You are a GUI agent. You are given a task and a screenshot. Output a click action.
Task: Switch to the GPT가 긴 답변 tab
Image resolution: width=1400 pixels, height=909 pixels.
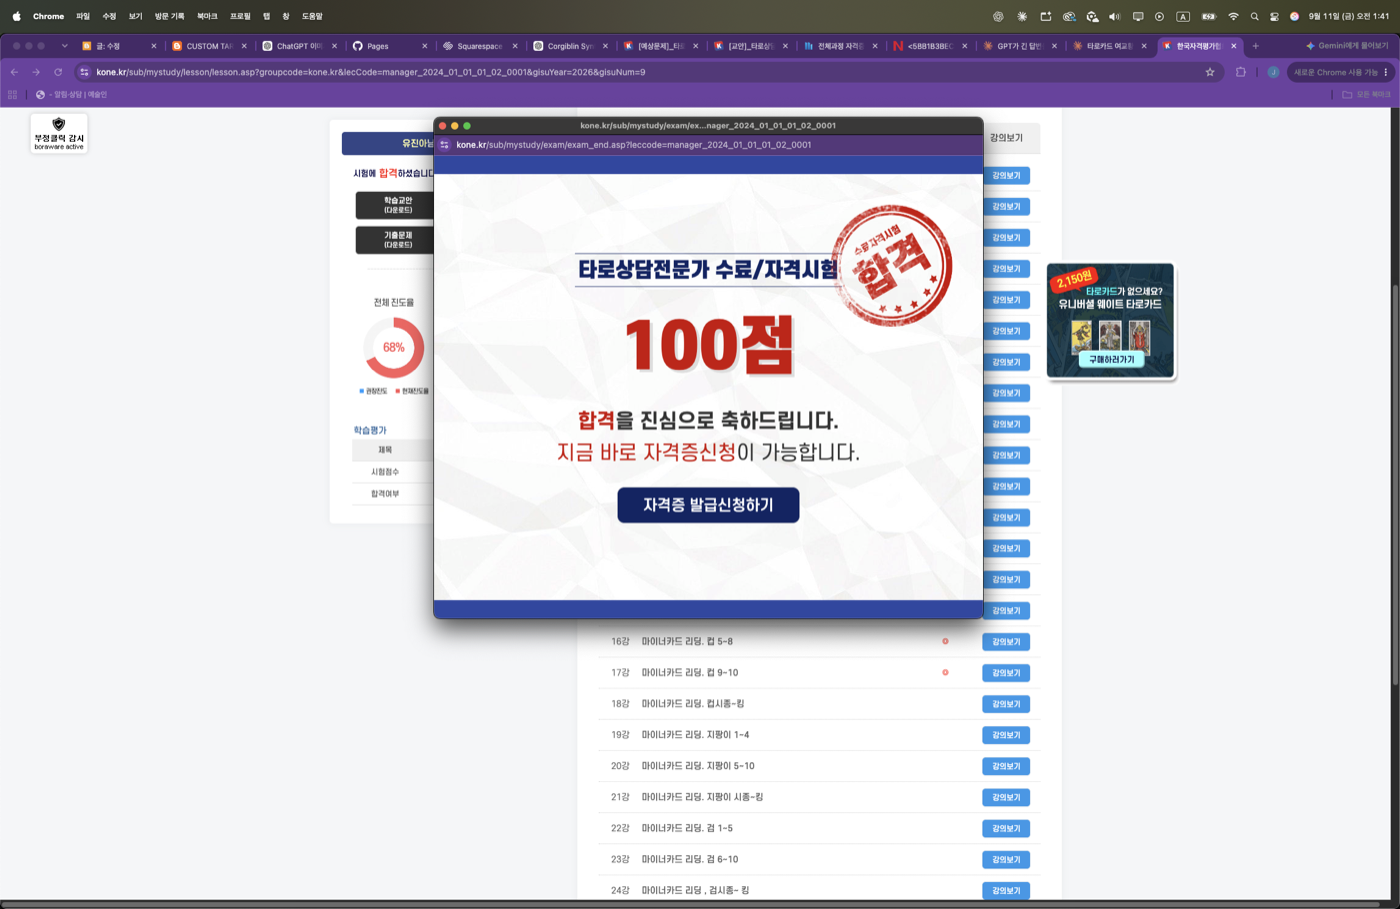tap(1019, 46)
